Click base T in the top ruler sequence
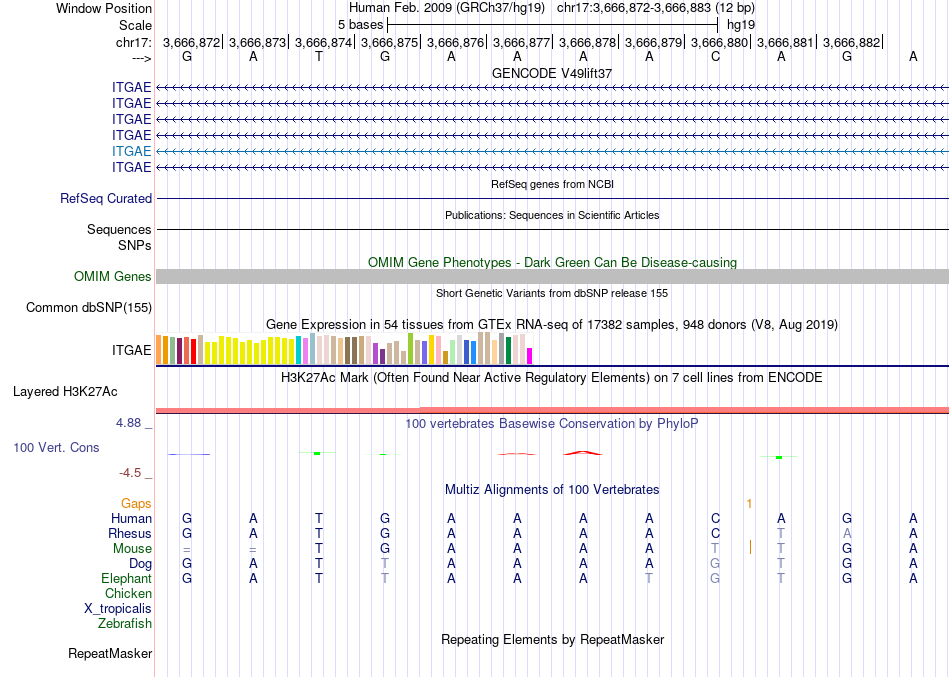 click(x=319, y=56)
